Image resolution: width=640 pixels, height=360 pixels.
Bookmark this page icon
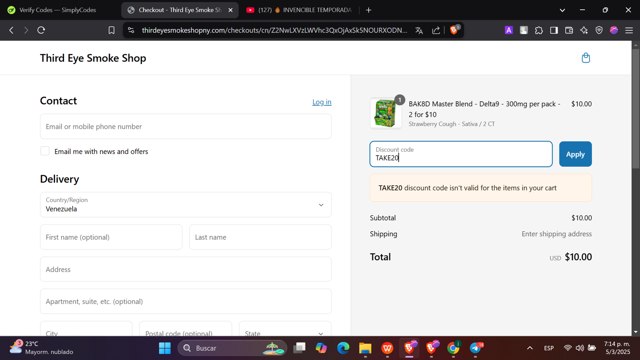pyautogui.click(x=111, y=30)
